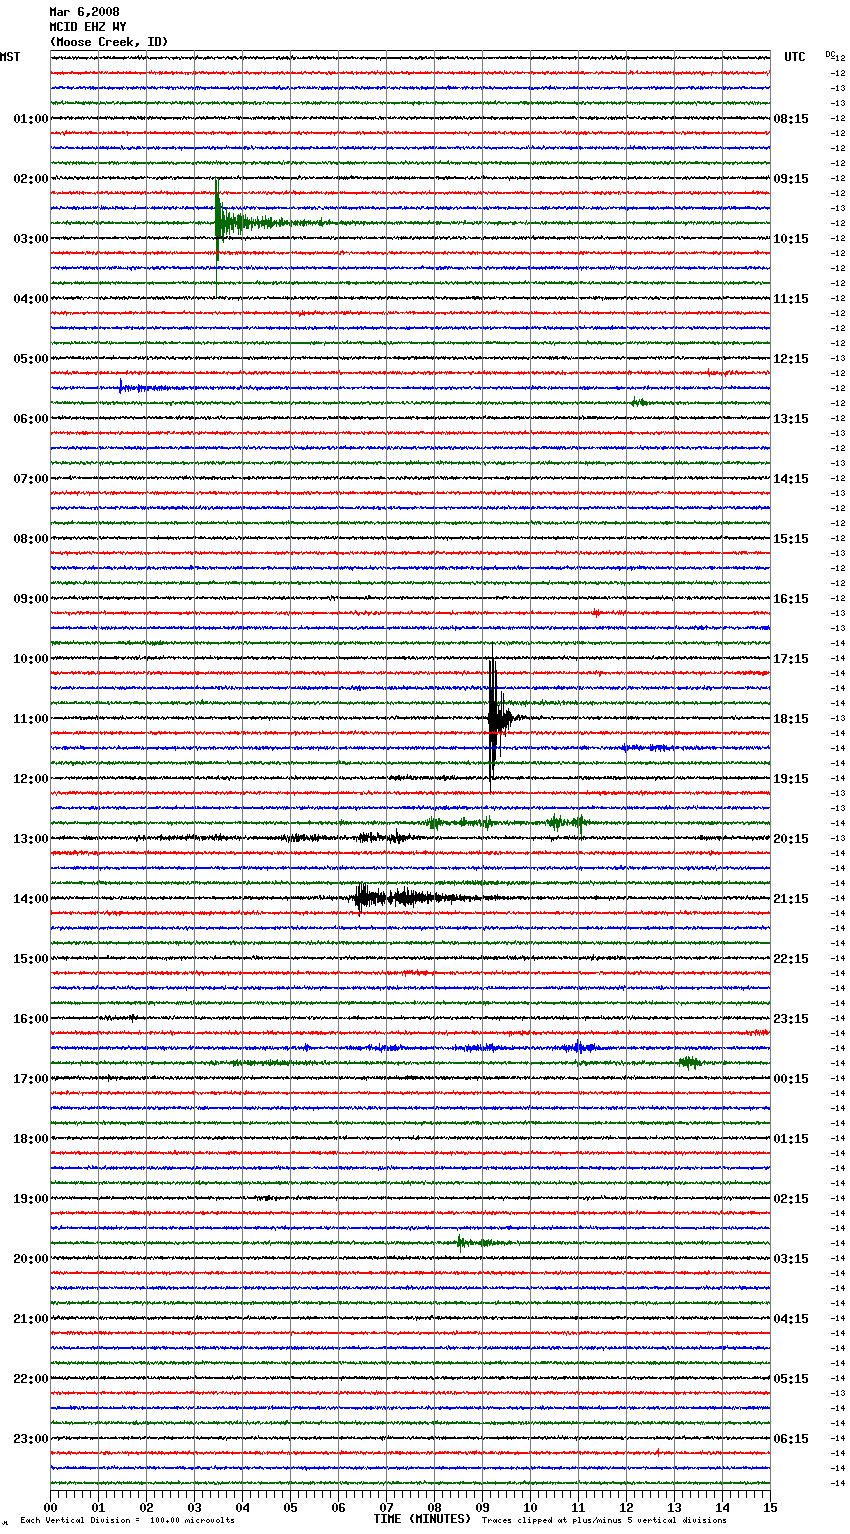Select the 16:00 MST hour label
Screen dimensions: 850x1534
[31, 1019]
